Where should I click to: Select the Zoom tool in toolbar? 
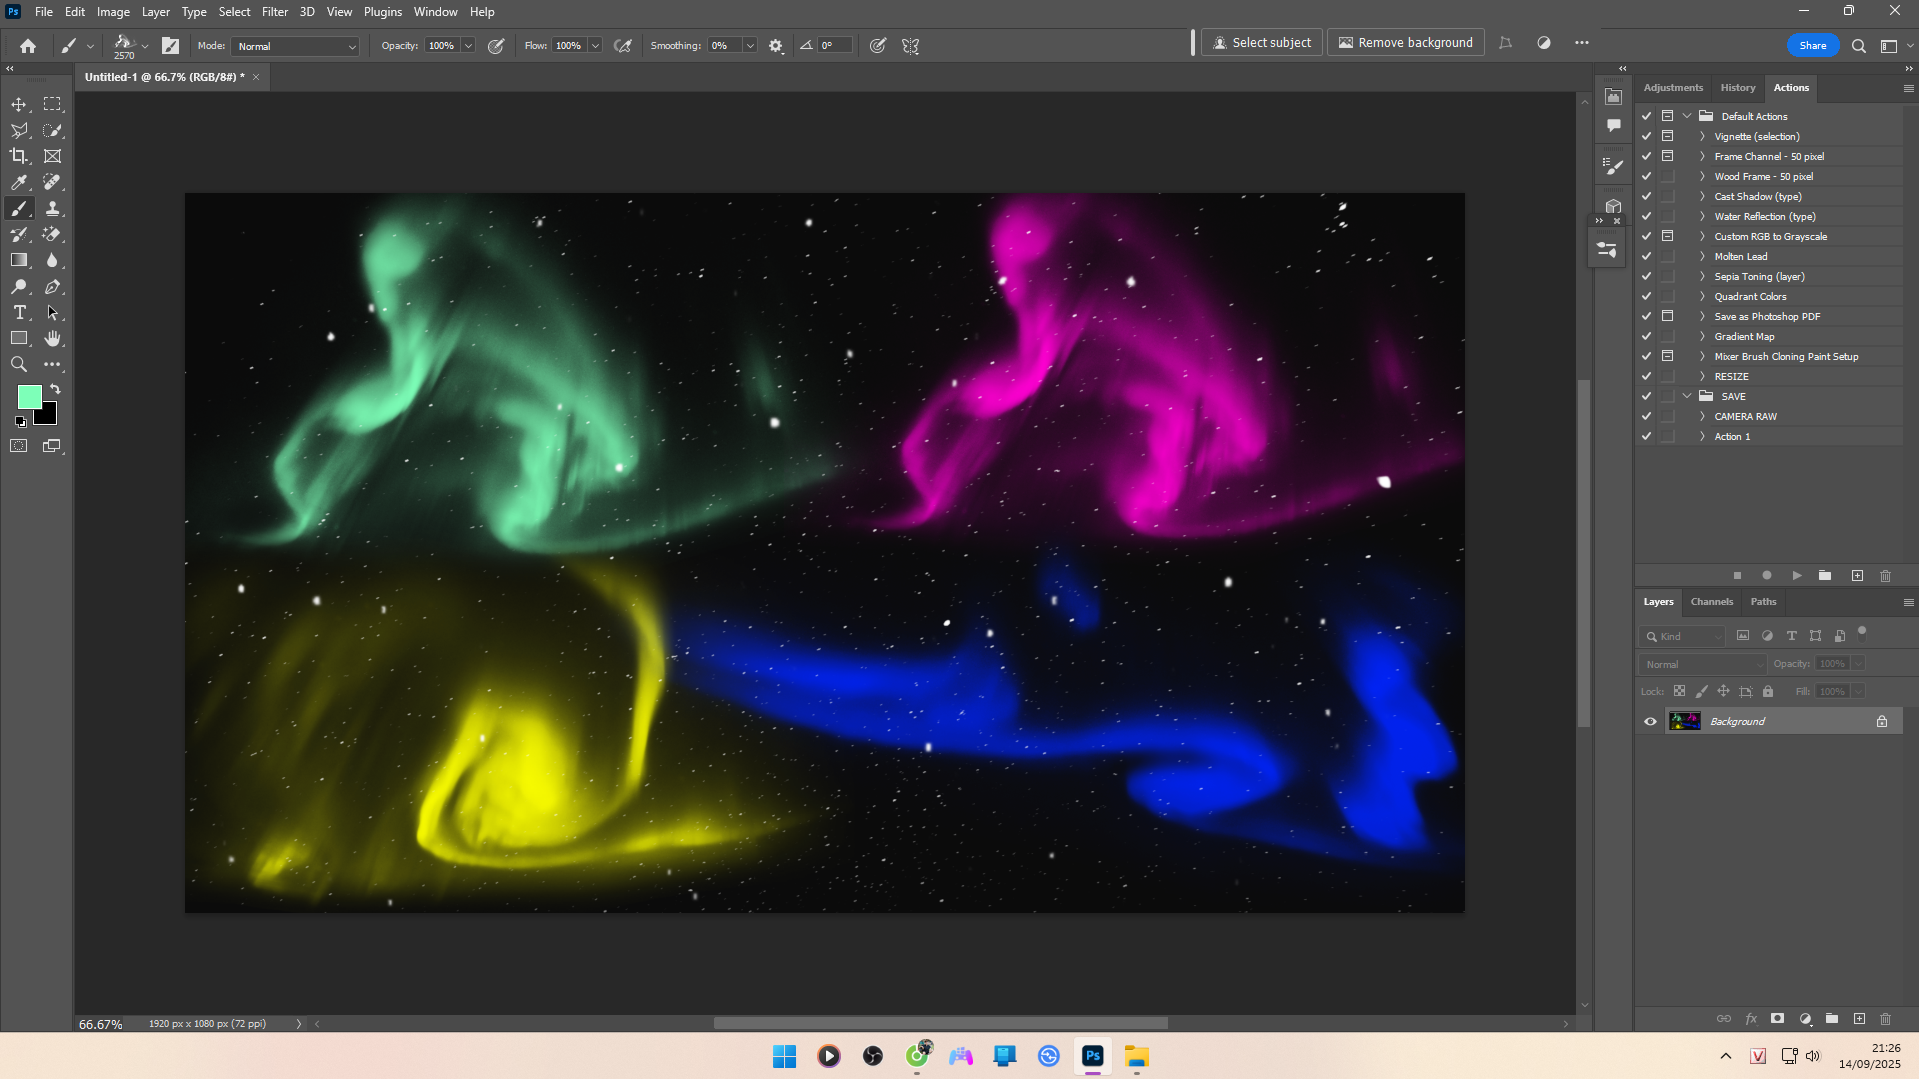point(19,365)
